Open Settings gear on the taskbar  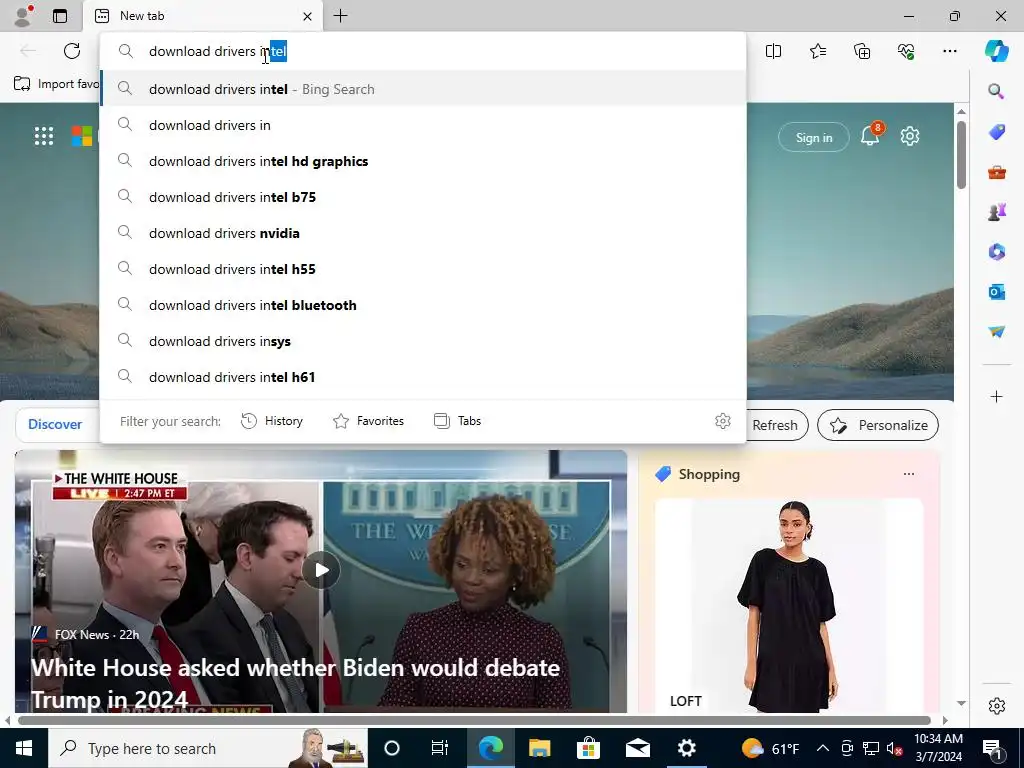[x=686, y=748]
